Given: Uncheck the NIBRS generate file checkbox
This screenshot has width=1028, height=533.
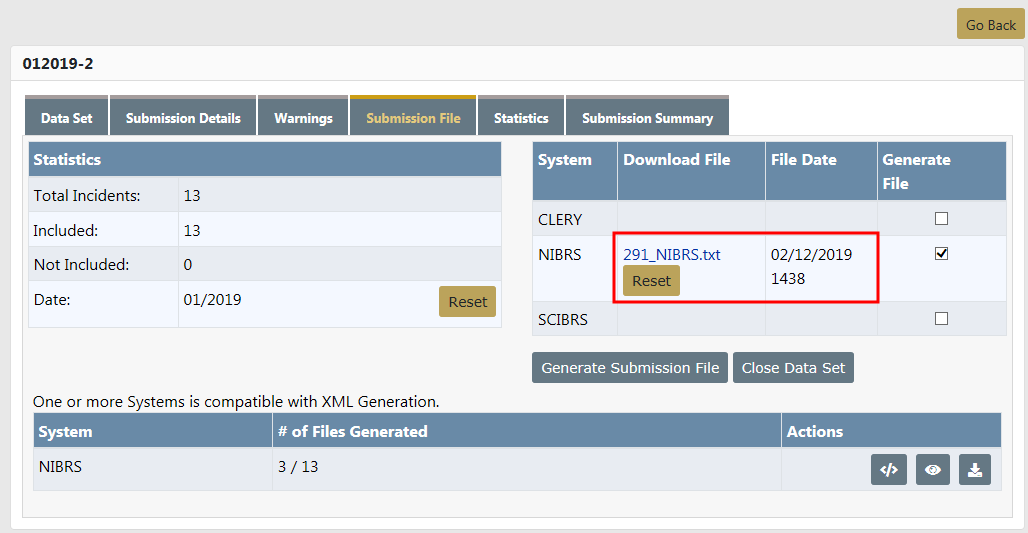Looking at the screenshot, I should pyautogui.click(x=941, y=254).
